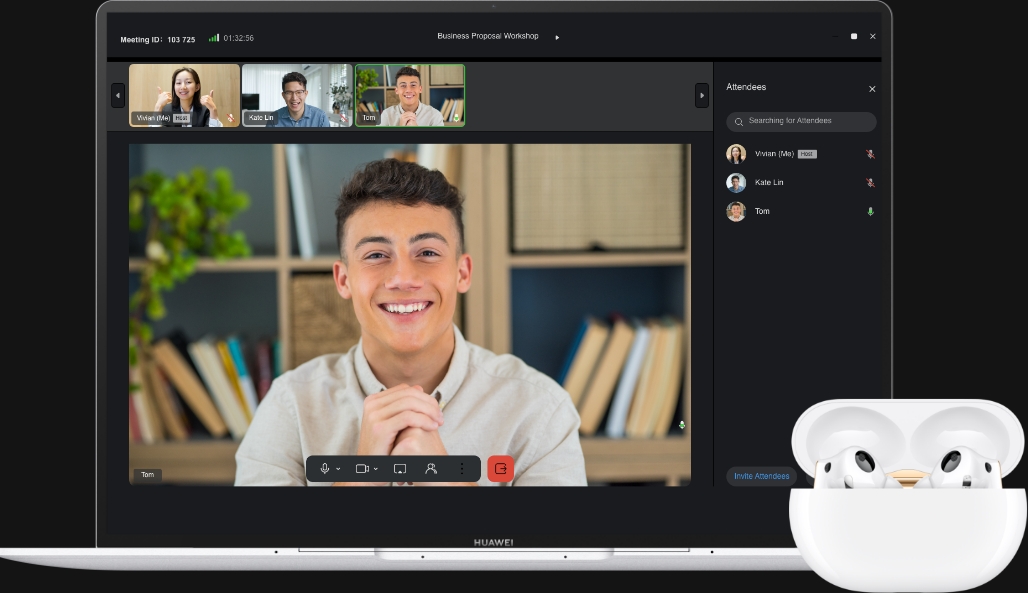Select Tom in the attendees list
This screenshot has width=1028, height=593.
coord(762,212)
